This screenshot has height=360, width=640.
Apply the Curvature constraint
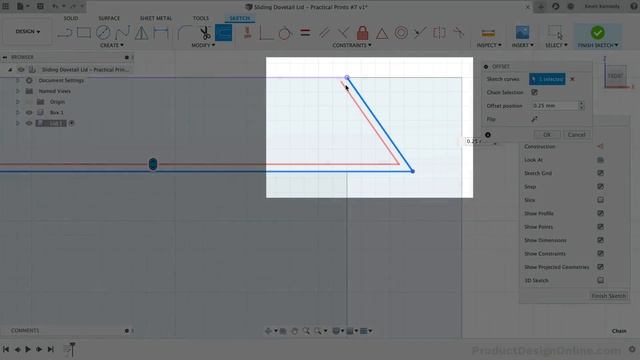[458, 33]
